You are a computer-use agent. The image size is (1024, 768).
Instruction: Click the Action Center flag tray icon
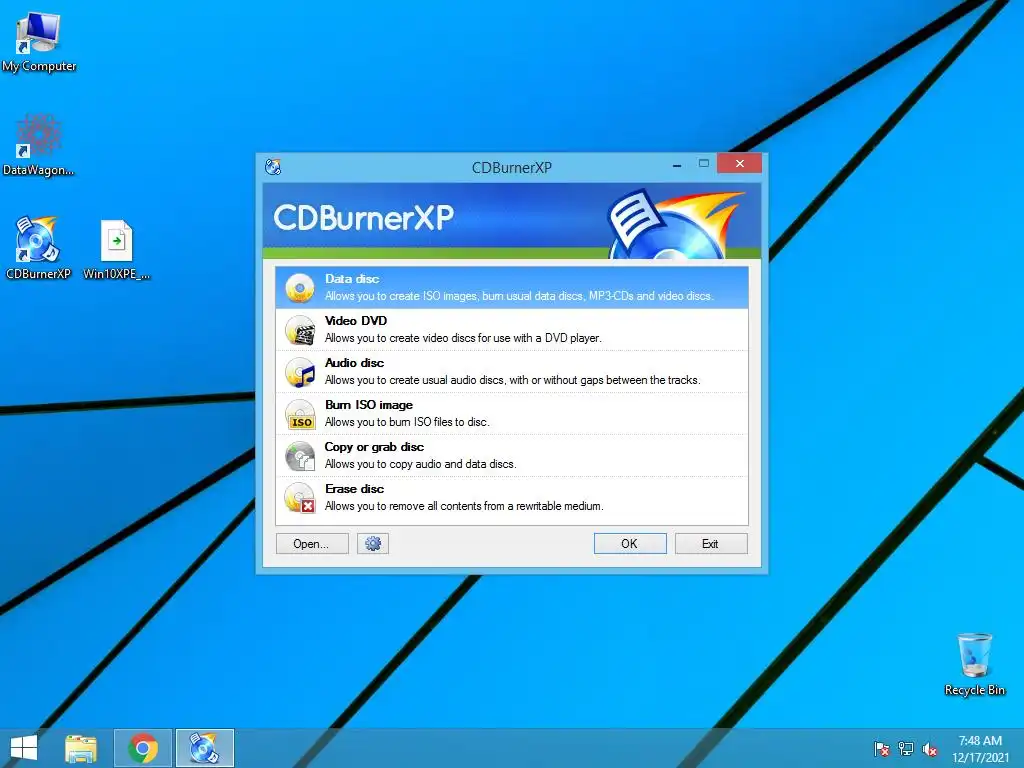click(x=882, y=749)
